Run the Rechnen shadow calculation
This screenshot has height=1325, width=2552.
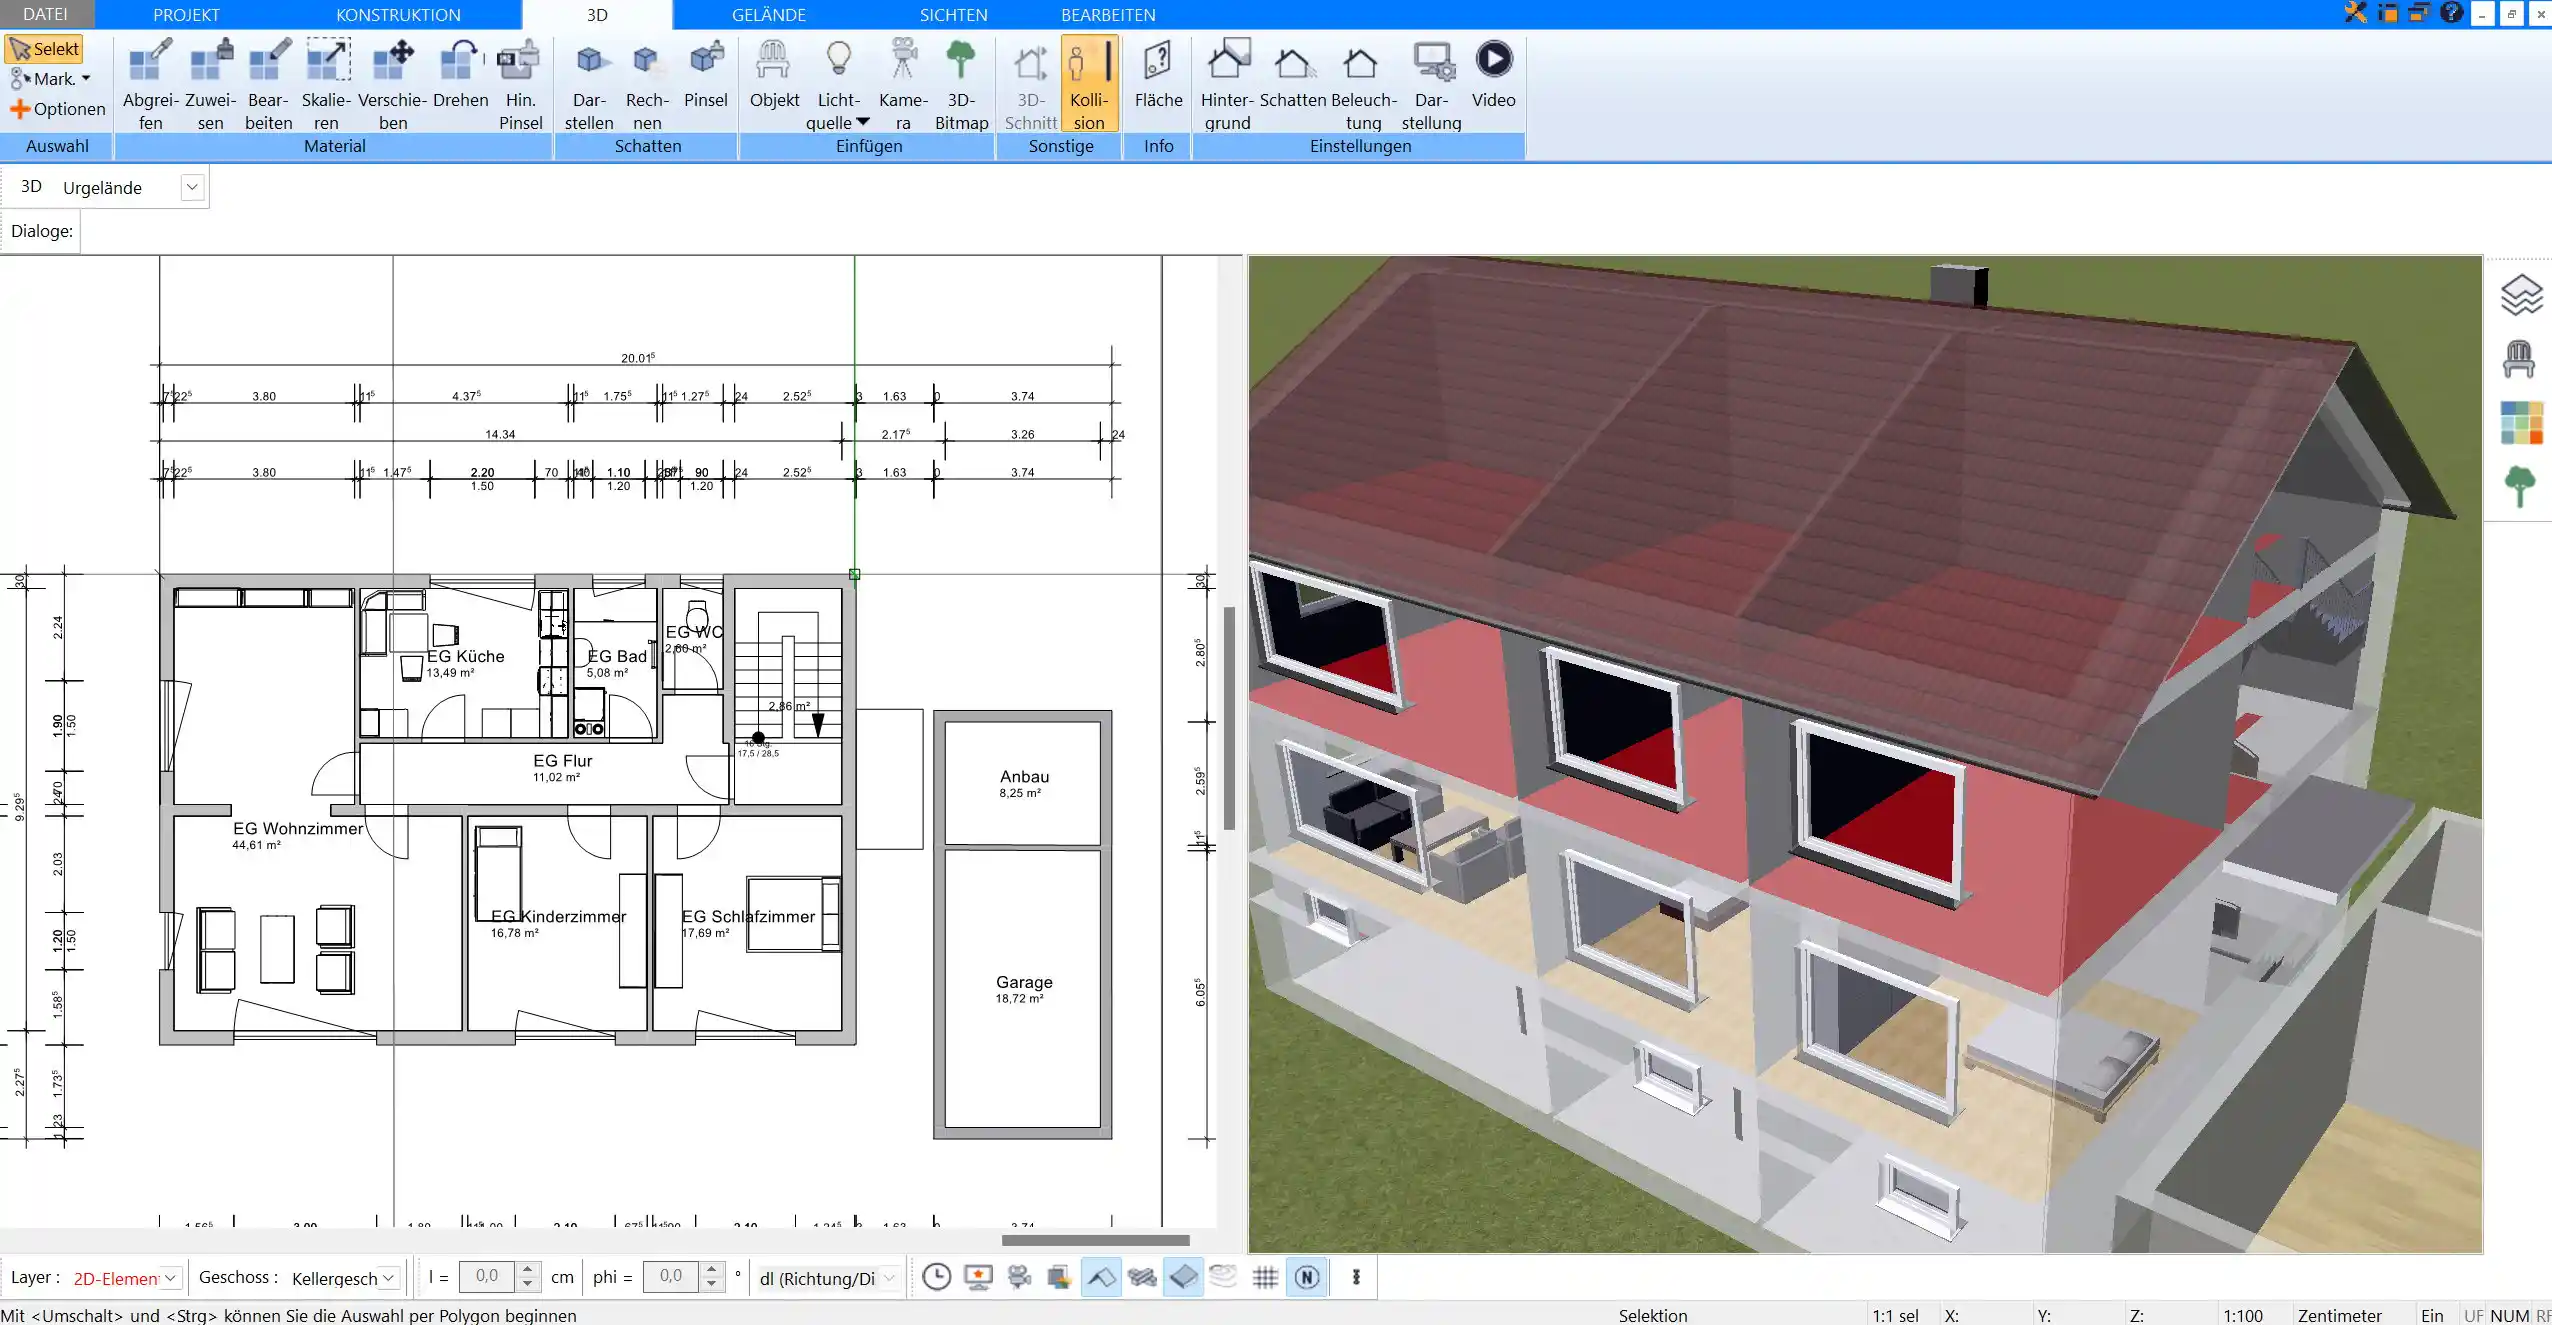click(647, 84)
